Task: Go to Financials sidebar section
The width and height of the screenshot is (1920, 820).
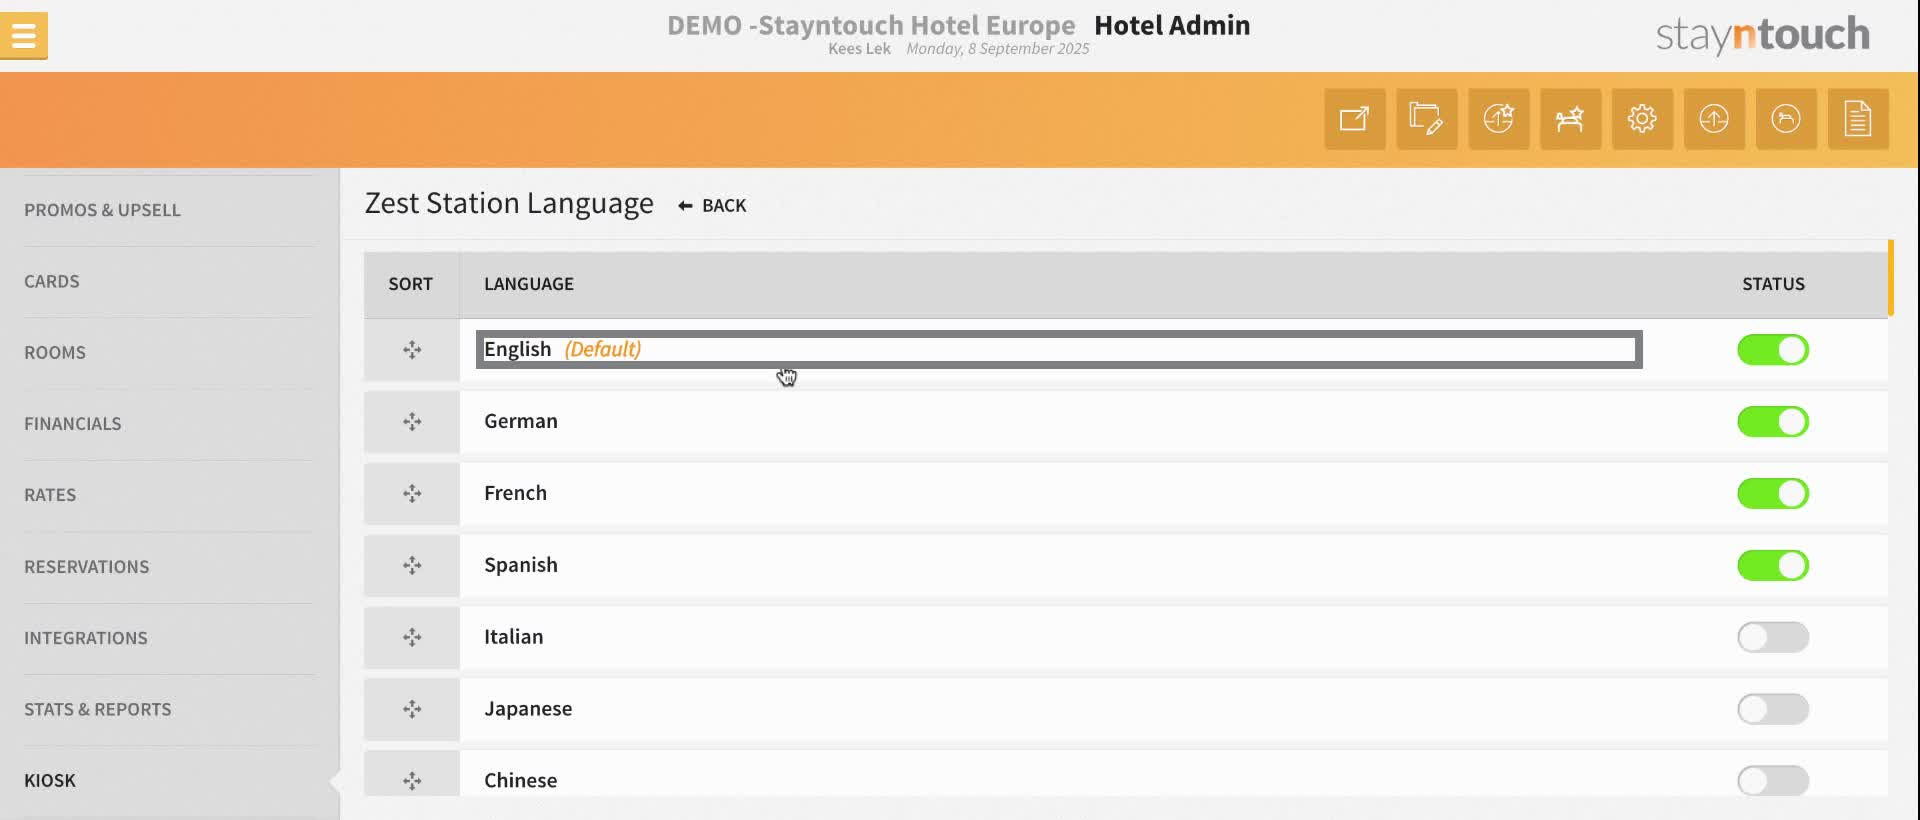Action: (x=73, y=424)
